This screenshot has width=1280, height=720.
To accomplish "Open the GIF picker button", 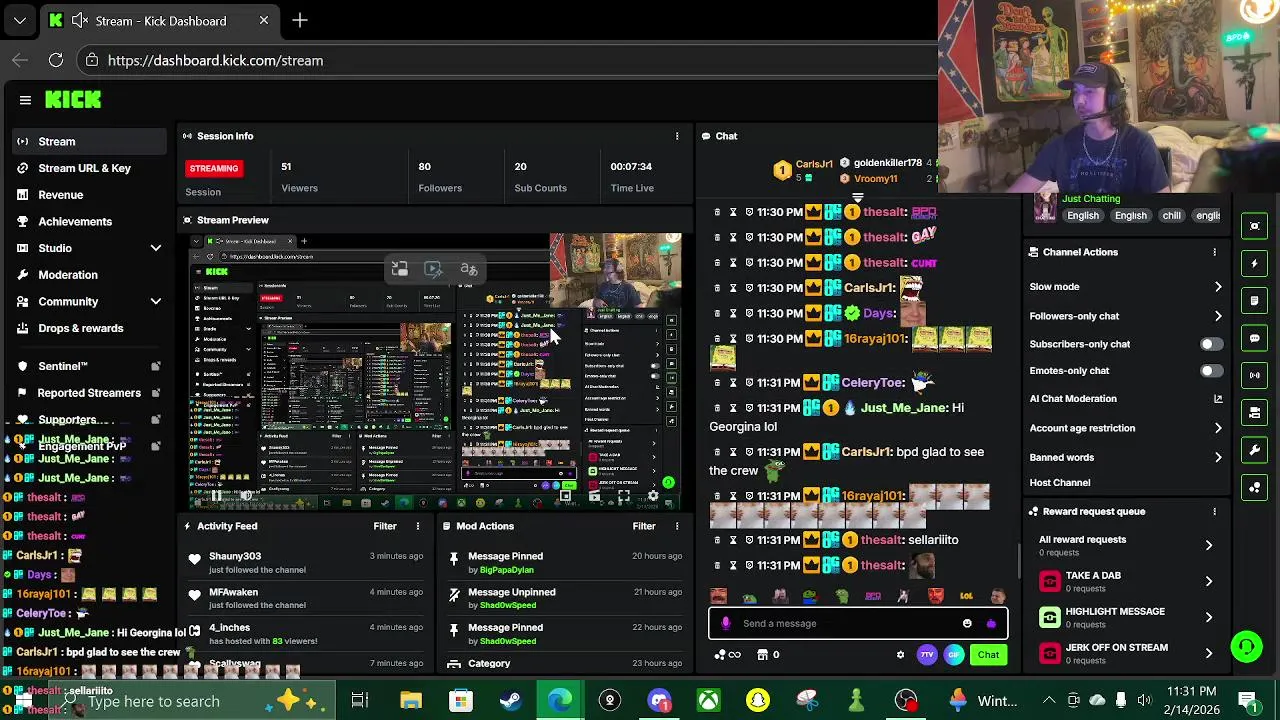I will [x=954, y=655].
